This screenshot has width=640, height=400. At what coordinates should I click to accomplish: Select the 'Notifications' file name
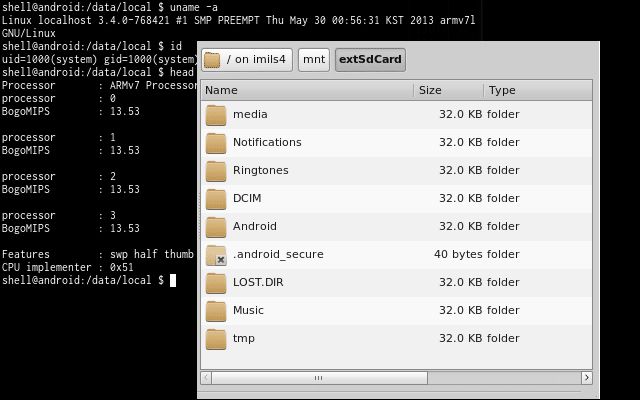(267, 142)
